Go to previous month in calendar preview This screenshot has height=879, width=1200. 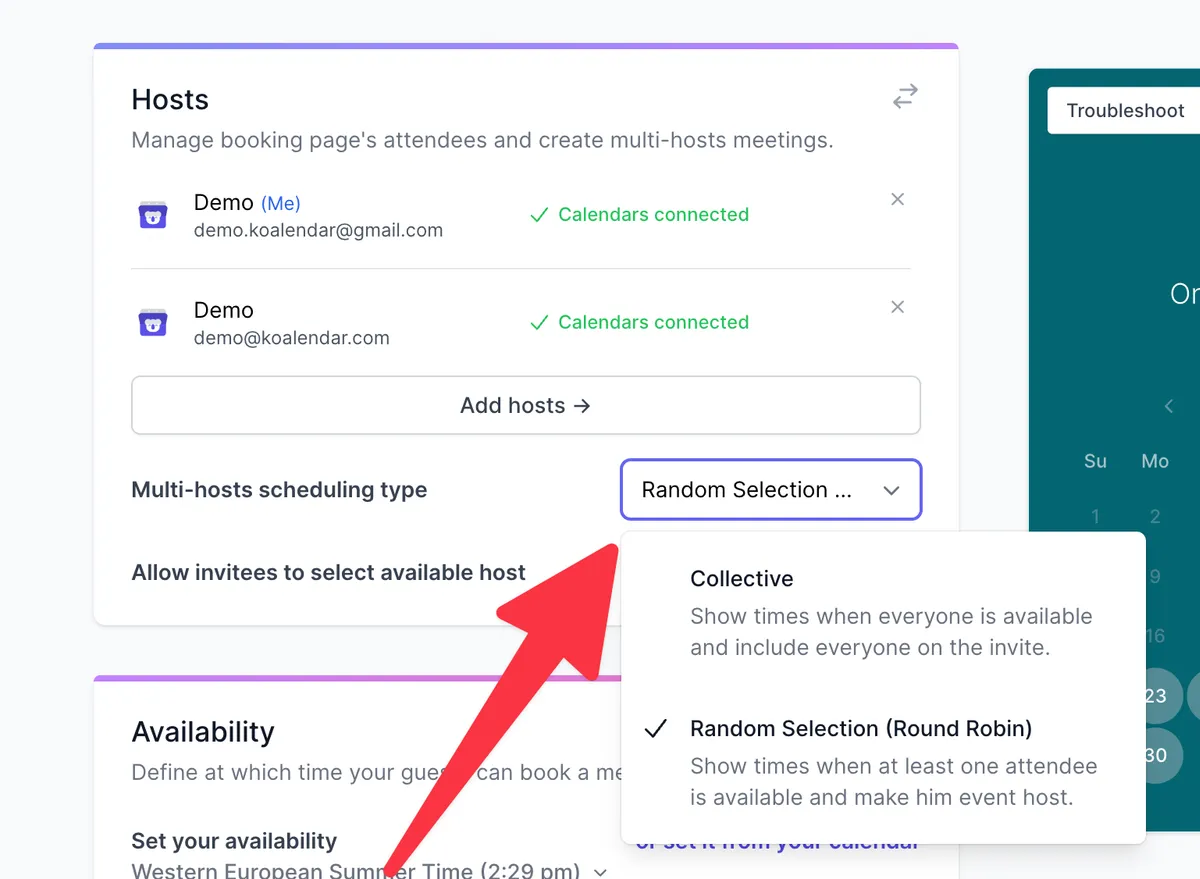pyautogui.click(x=1169, y=406)
